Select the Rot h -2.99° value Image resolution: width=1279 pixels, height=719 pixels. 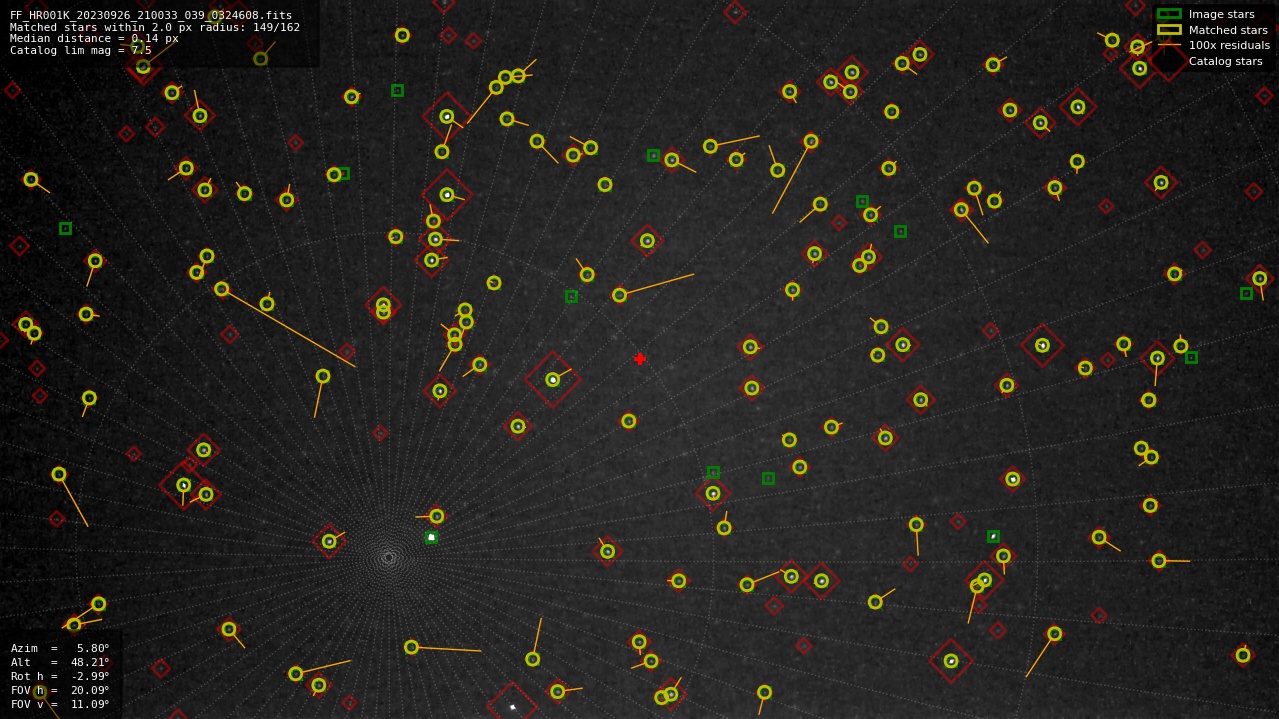[x=89, y=676]
